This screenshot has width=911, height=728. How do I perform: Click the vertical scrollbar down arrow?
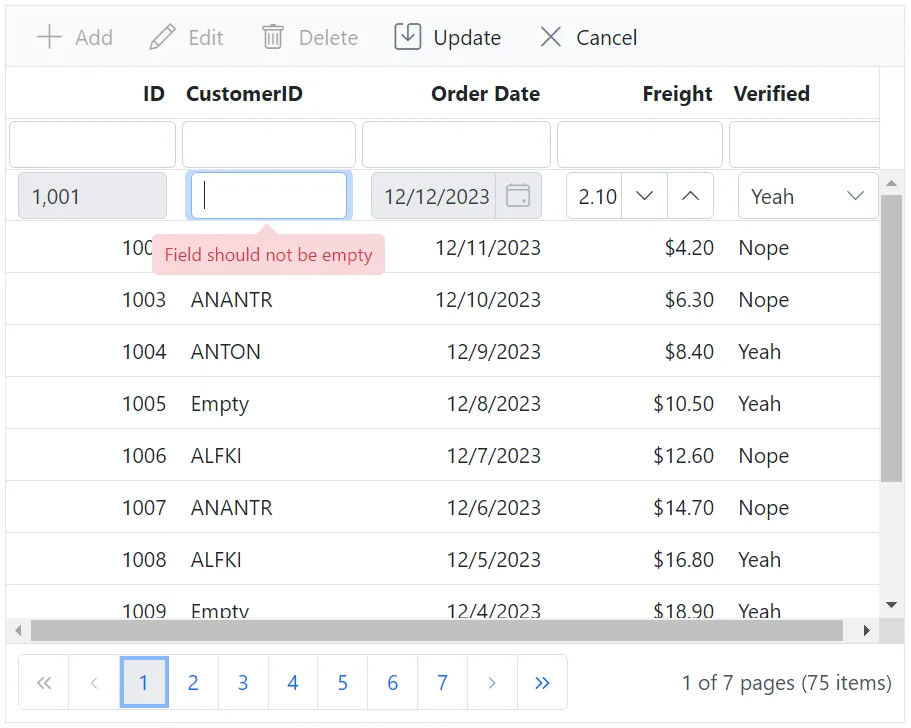coord(891,604)
